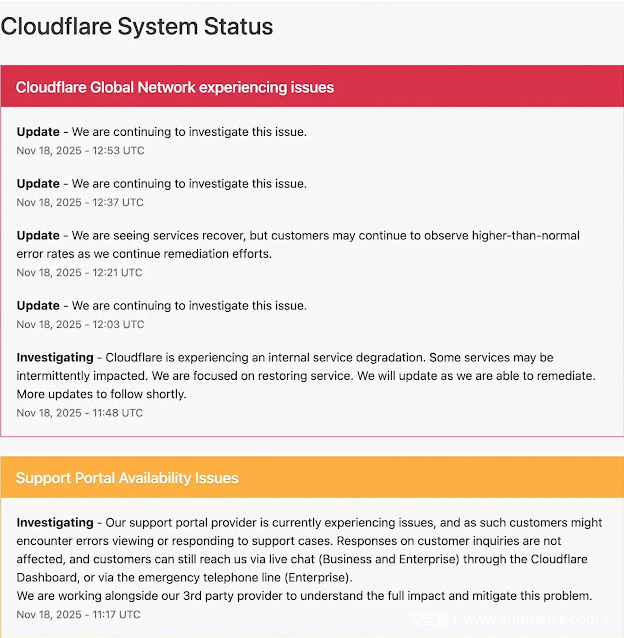This screenshot has width=624, height=638.
Task: Click the bold Investigating label in Global Network incident
Action: click(55, 357)
